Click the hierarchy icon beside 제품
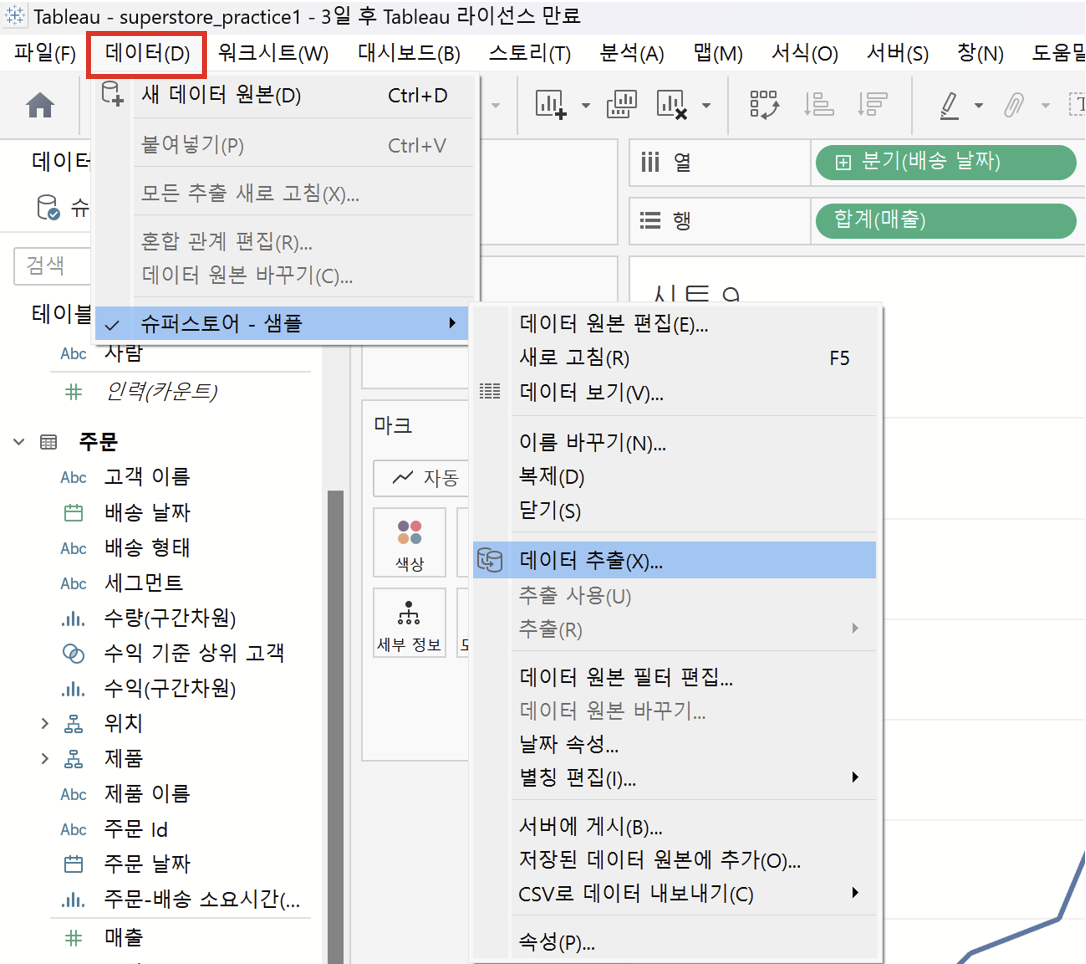This screenshot has width=1086, height=964. (73, 759)
